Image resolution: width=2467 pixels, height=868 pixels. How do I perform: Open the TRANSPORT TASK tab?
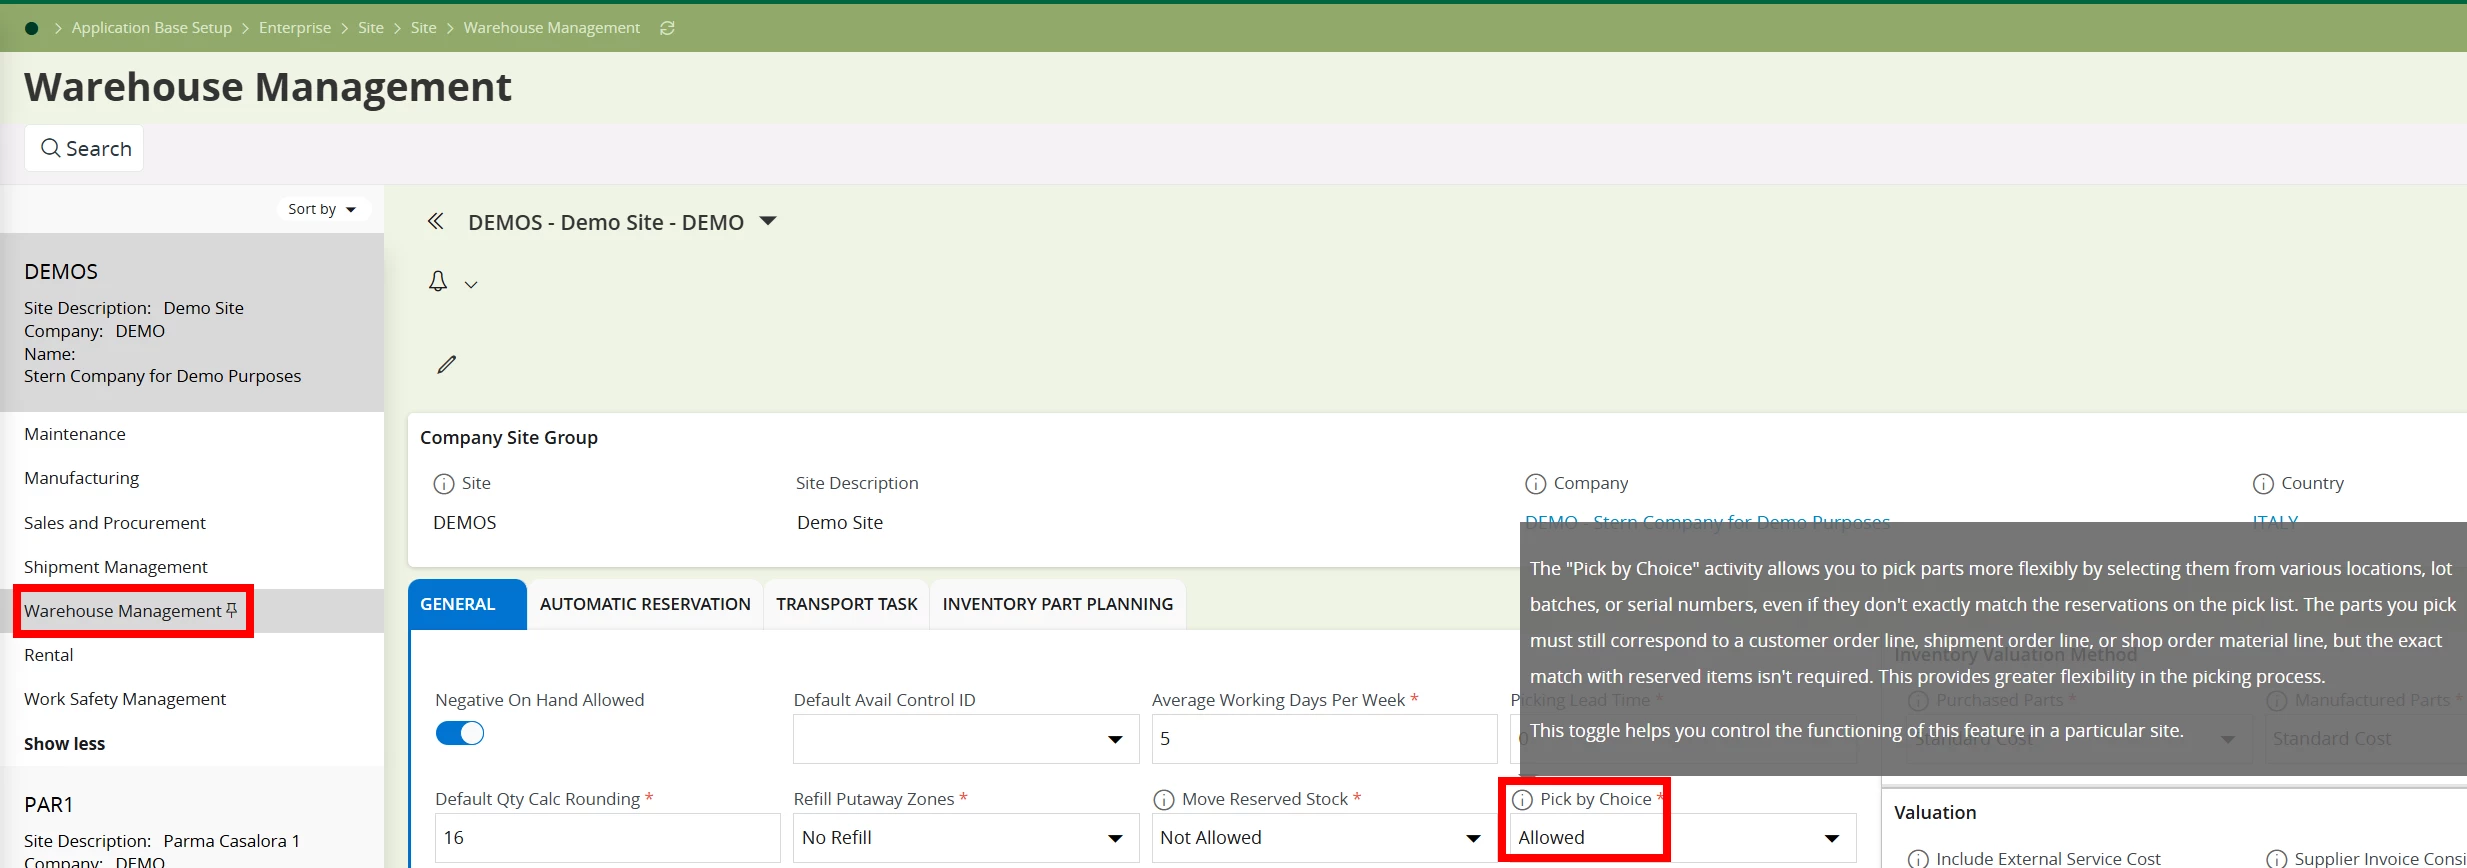click(x=847, y=604)
